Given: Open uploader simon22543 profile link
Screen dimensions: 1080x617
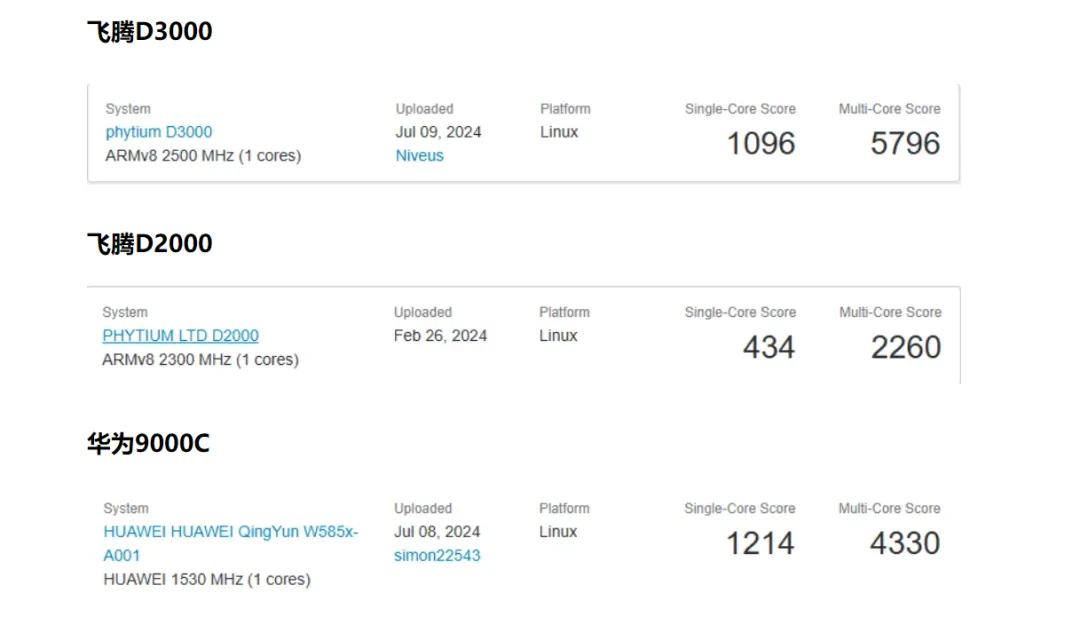Looking at the screenshot, I should point(437,556).
